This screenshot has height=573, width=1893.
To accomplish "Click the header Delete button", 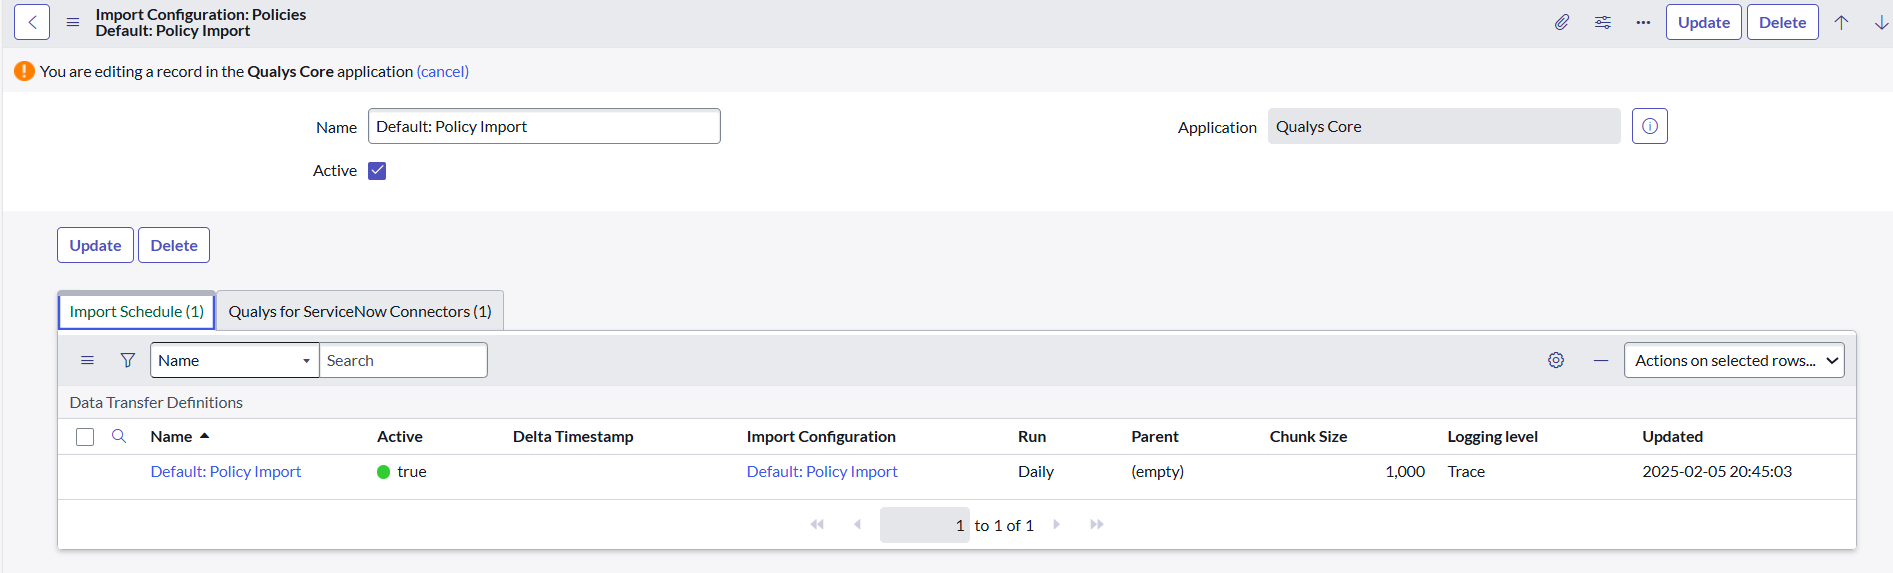I will coord(1782,22).
